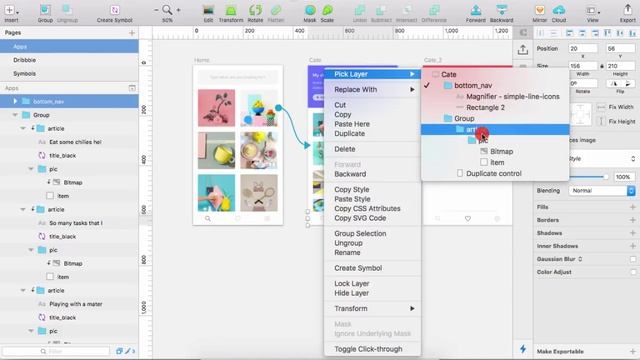Click the Forward toolbar icon
Screen dimensions: 640x360
tap(476, 13)
